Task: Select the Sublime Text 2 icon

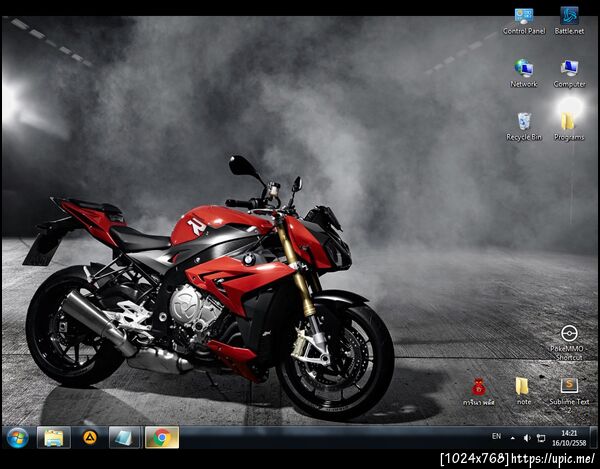Action: pyautogui.click(x=569, y=396)
